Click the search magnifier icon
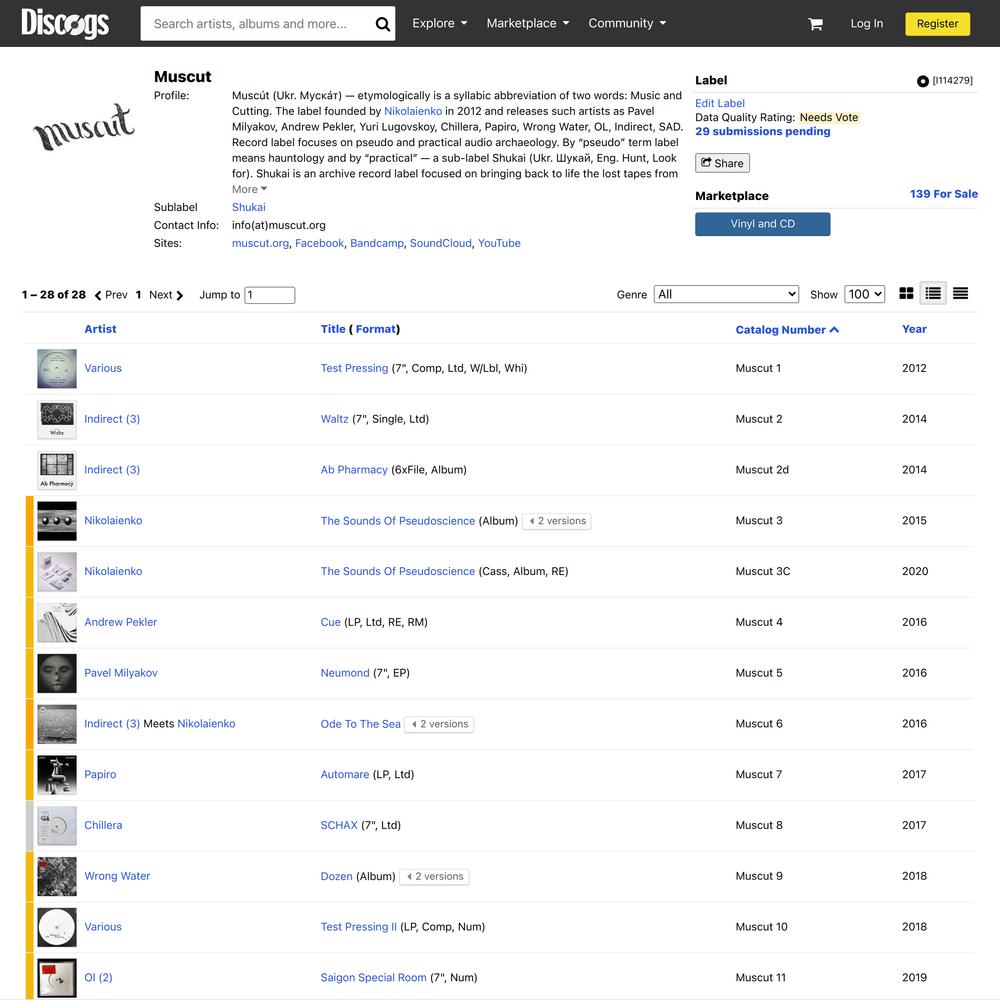This screenshot has width=1000, height=1000. click(383, 24)
